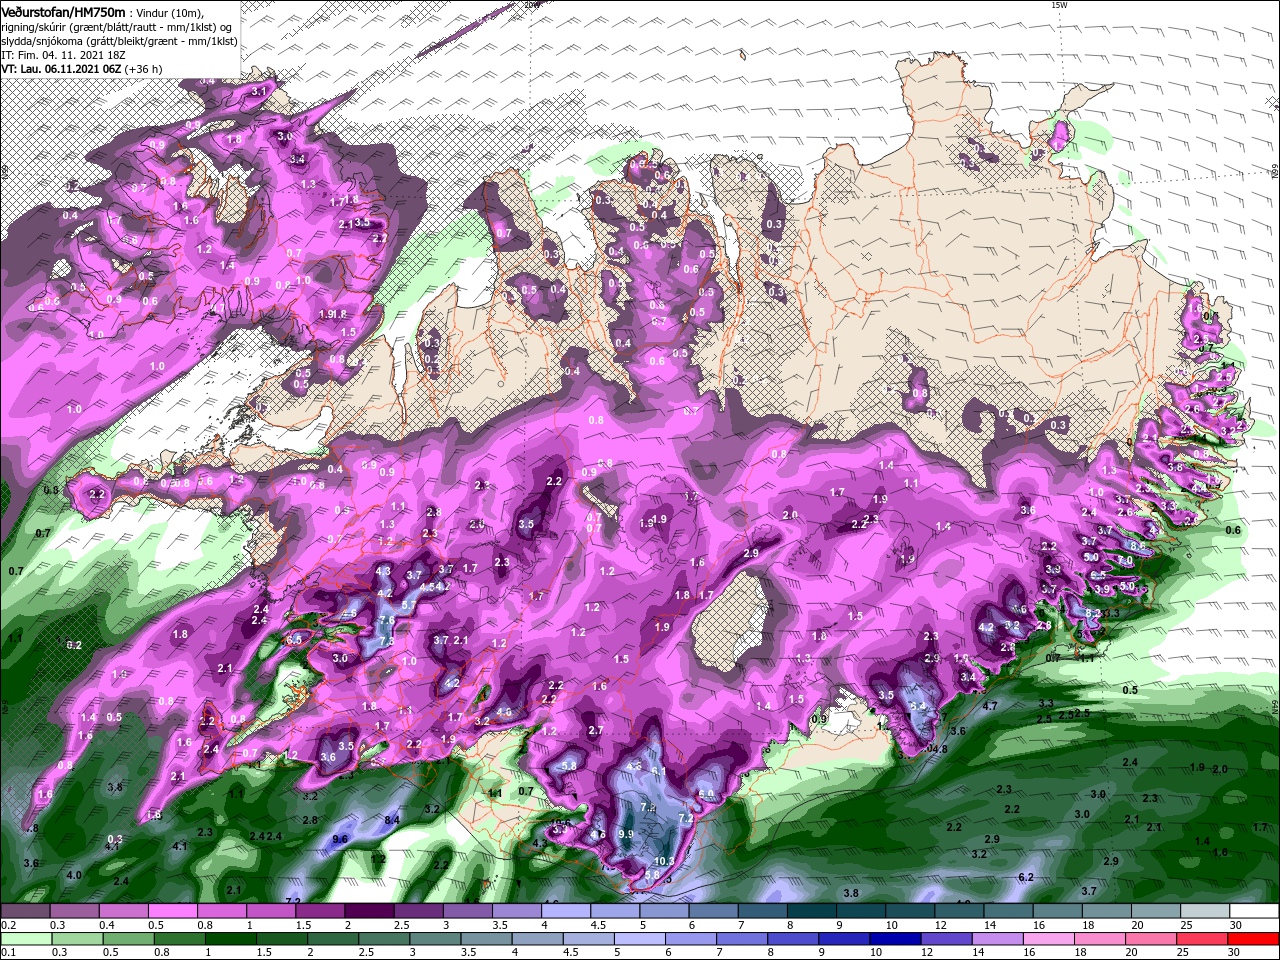The image size is (1280, 960).
Task: Click the white swatch after 30 on the upper scale
Action: pos(1254,912)
